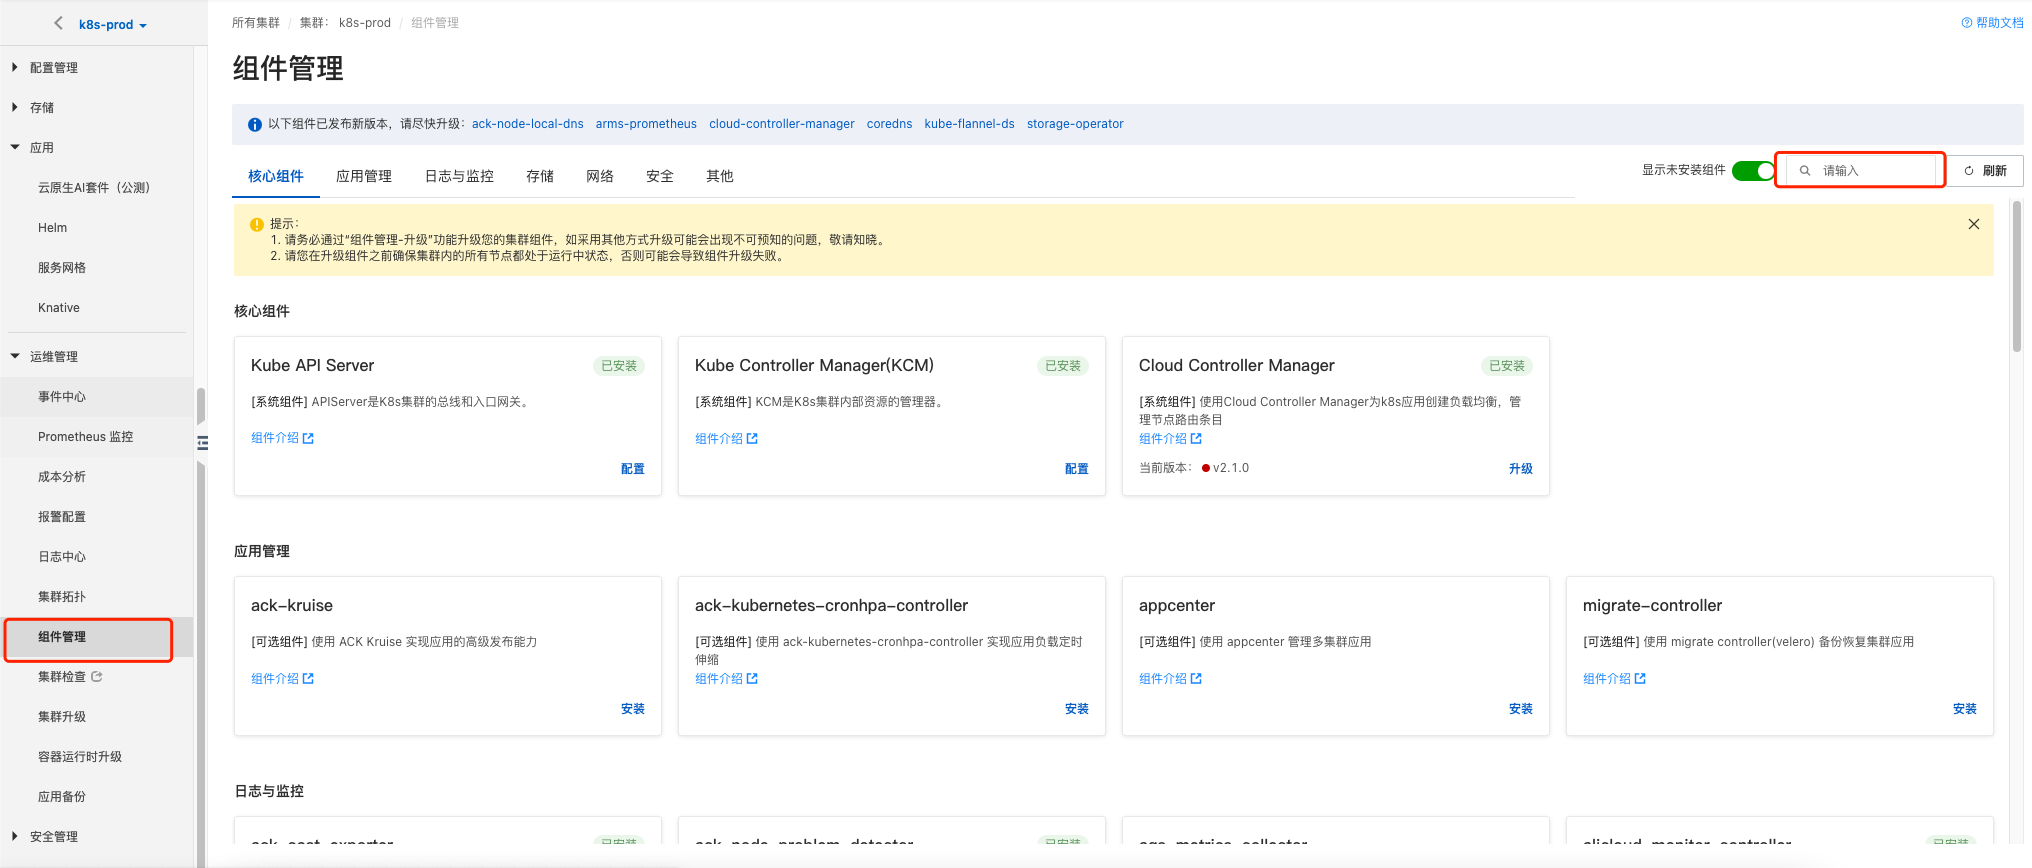The height and width of the screenshot is (868, 2032).
Task: Open 事件中心 in the sidebar
Action: (62, 396)
